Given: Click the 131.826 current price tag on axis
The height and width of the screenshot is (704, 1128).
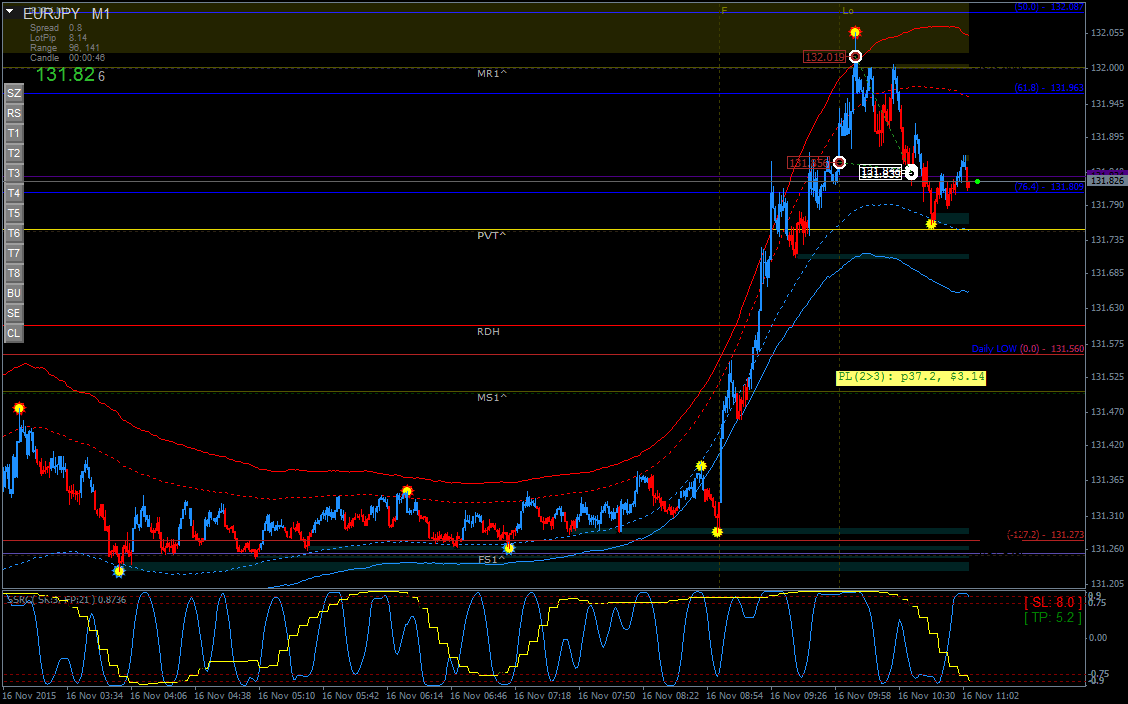Looking at the screenshot, I should pos(1106,181).
